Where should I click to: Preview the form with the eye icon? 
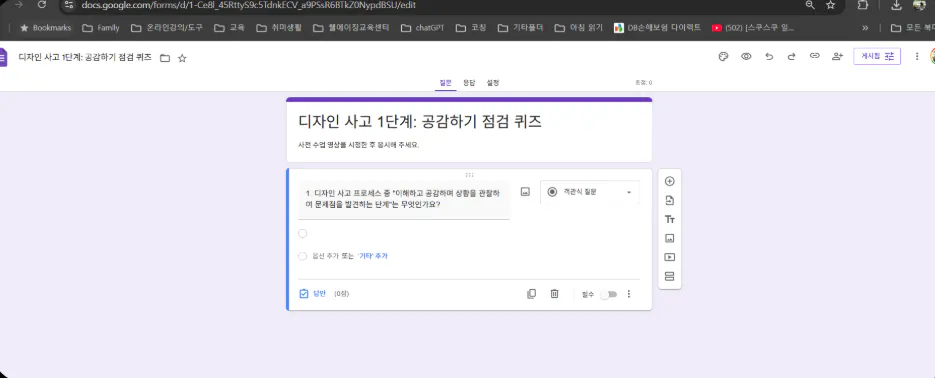(746, 57)
